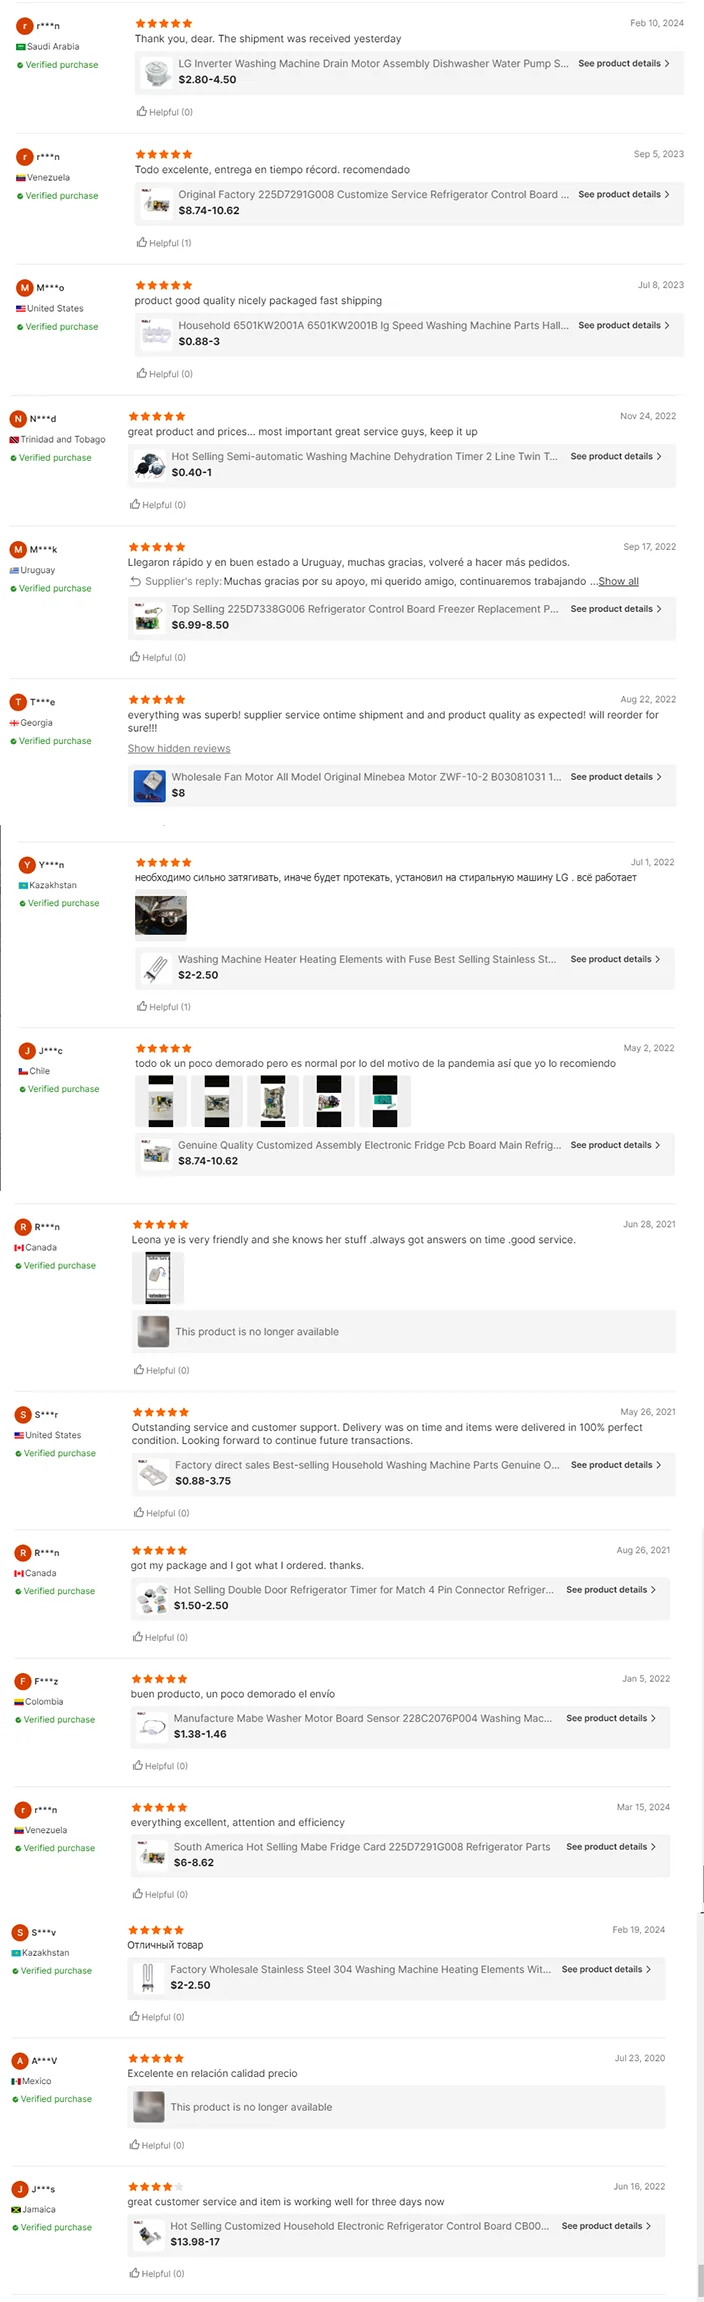Click verified purchase checkmark under T***e from Georgia
This screenshot has height=2302, width=704.
[x=14, y=741]
